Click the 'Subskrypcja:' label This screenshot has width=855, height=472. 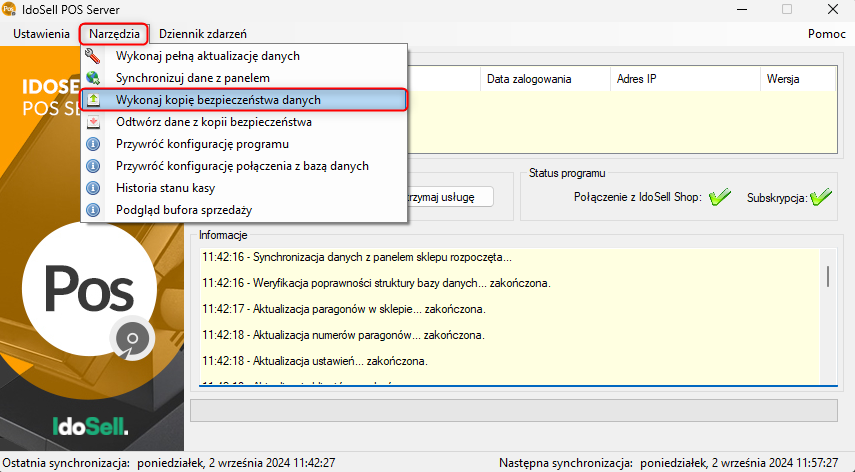click(778, 198)
